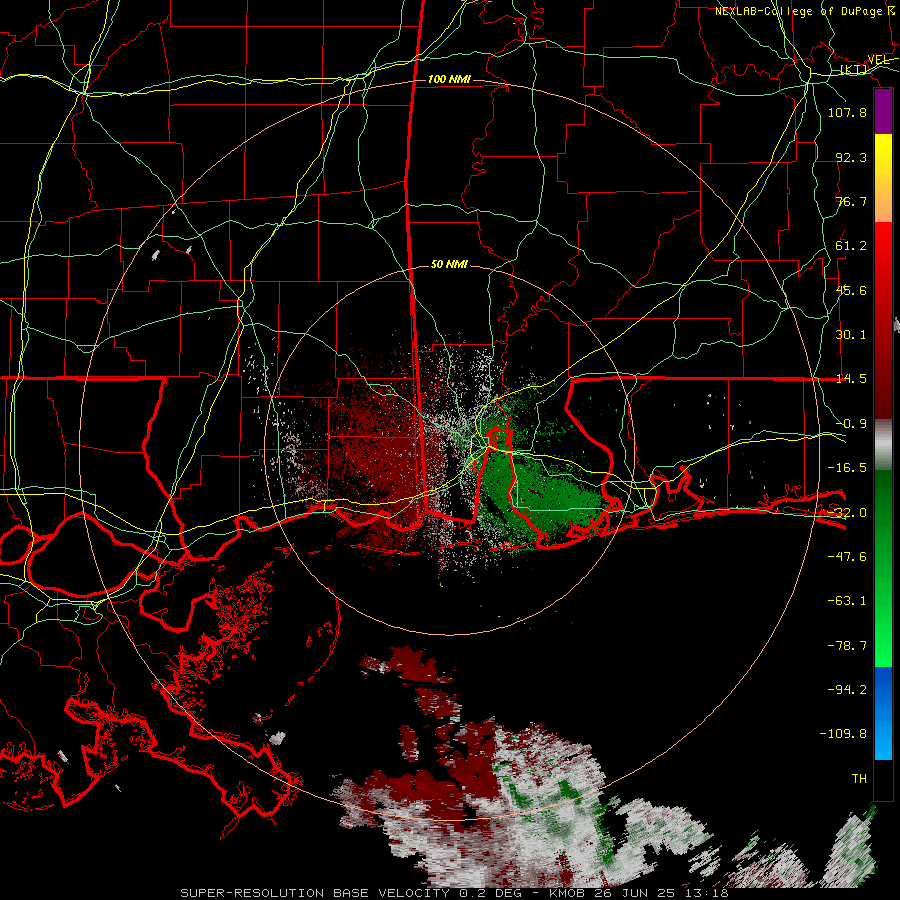The image size is (900, 900).
Task: Click the 107.8 value on velocity scale
Action: click(x=847, y=112)
